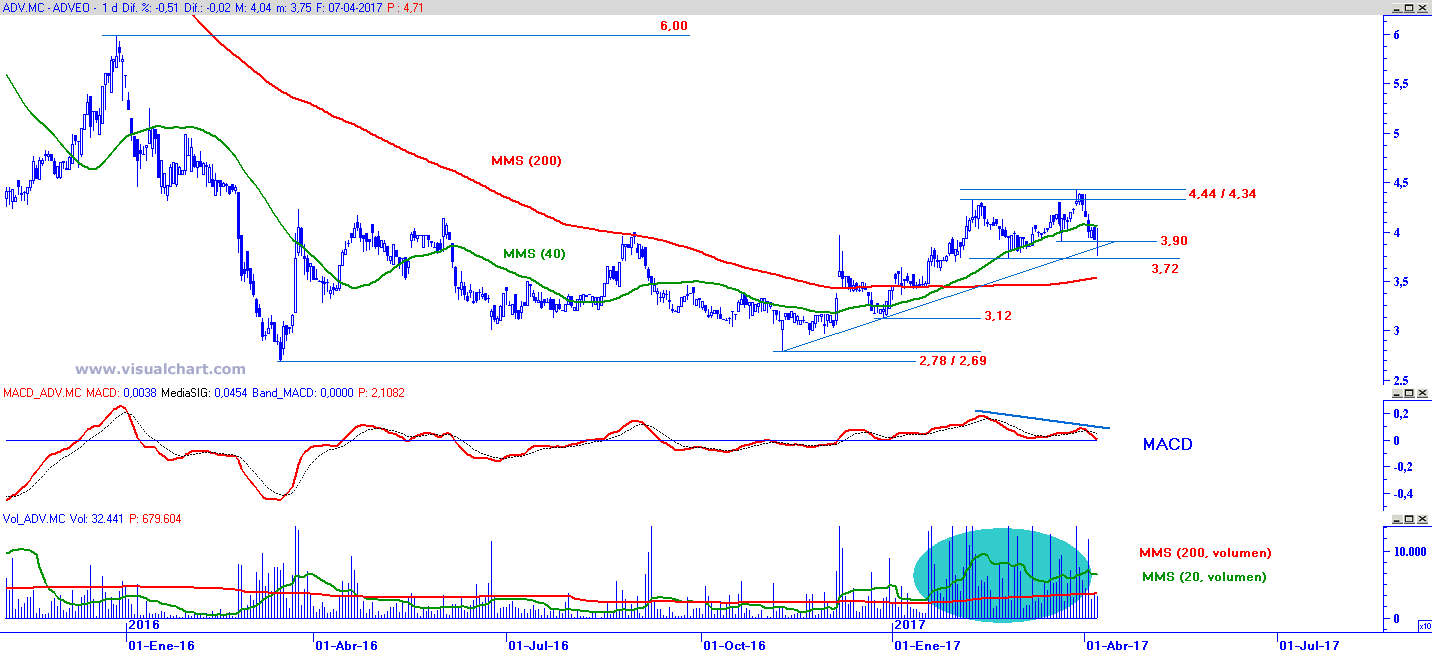Screen dimensions: 1432x652
Task: Close the MACD indicator panel
Action: (x=1423, y=393)
